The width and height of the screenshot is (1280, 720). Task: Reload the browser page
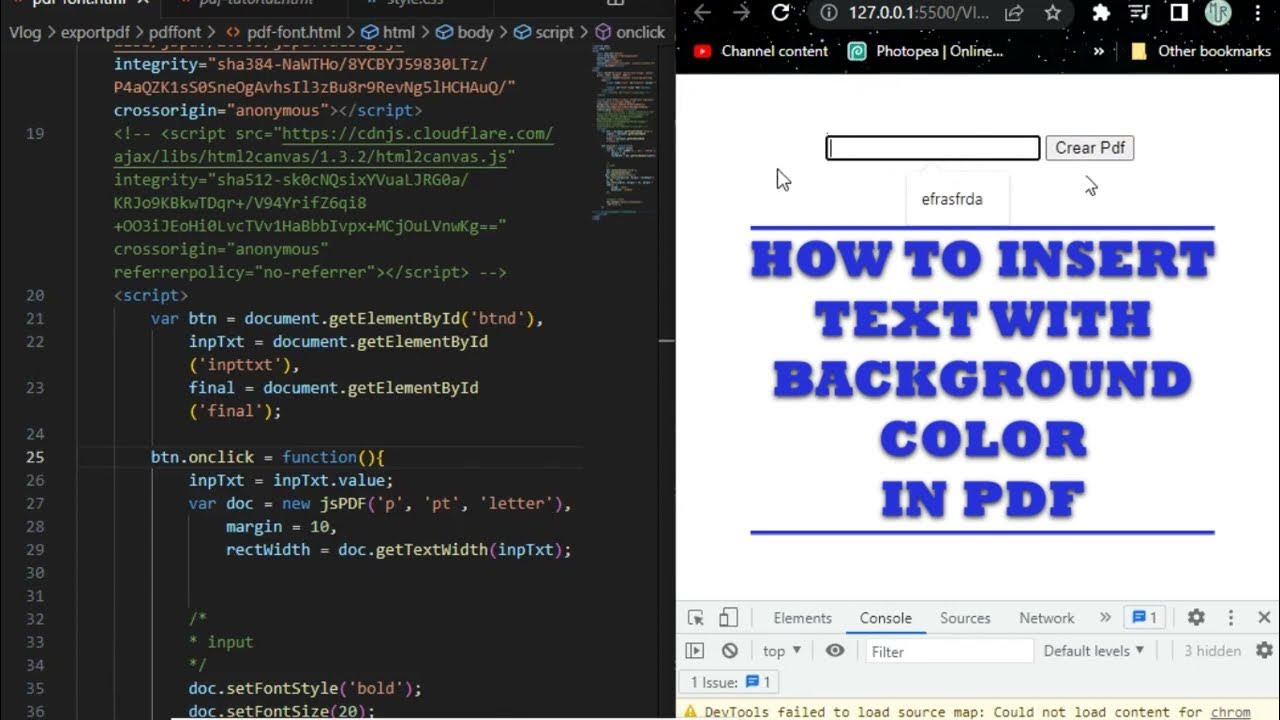(x=781, y=13)
